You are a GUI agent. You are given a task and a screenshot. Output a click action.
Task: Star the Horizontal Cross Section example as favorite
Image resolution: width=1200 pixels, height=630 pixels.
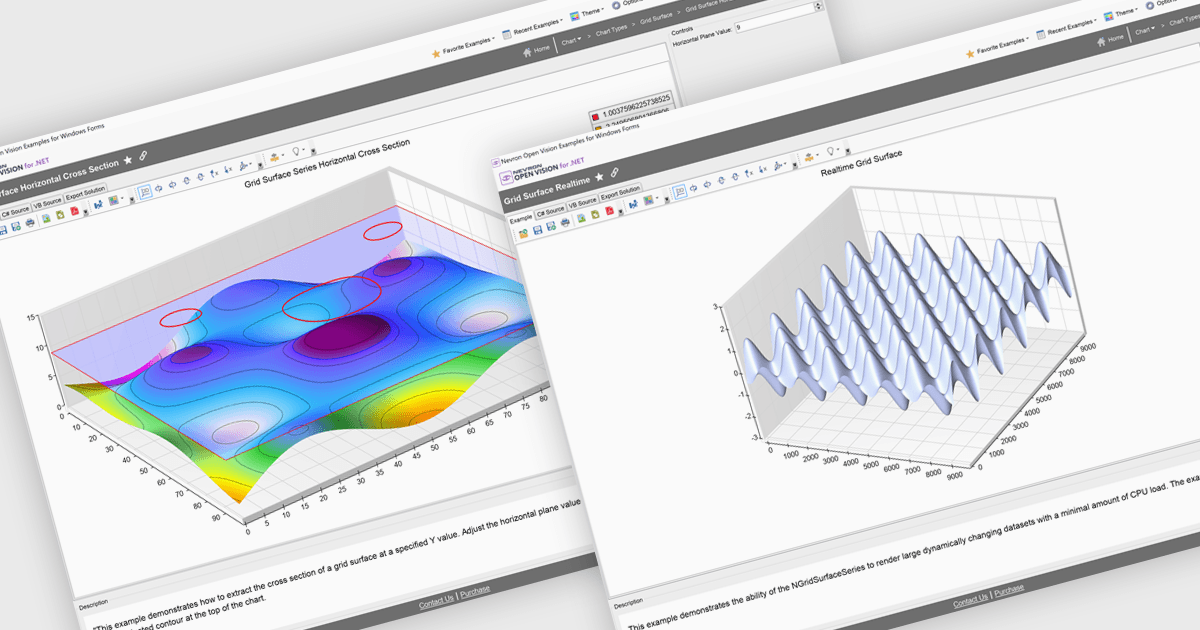pyautogui.click(x=128, y=160)
